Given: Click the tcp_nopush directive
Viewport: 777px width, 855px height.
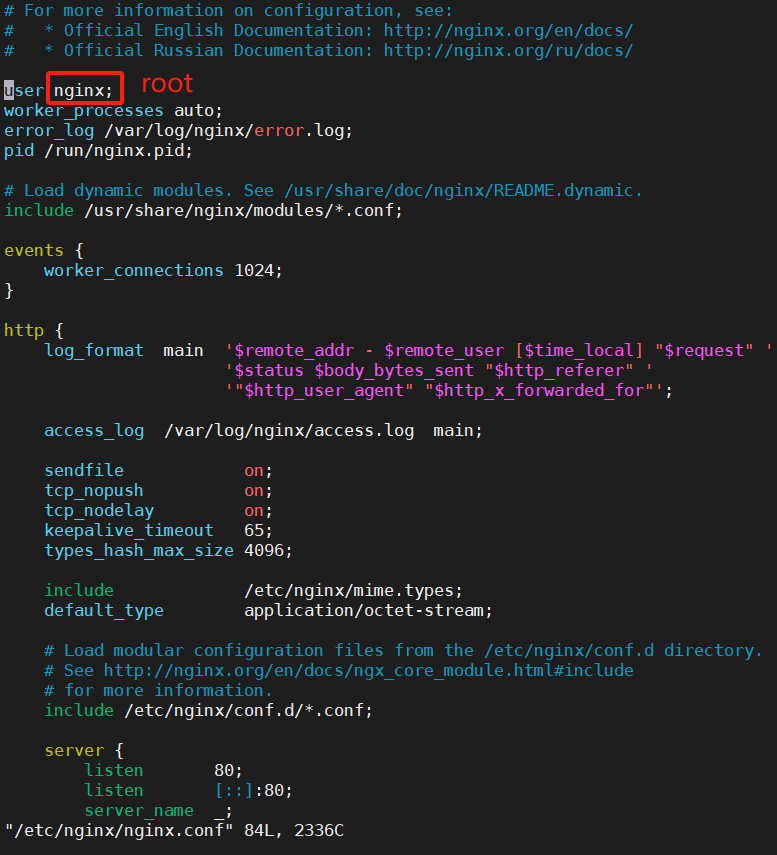Looking at the screenshot, I should [94, 491].
